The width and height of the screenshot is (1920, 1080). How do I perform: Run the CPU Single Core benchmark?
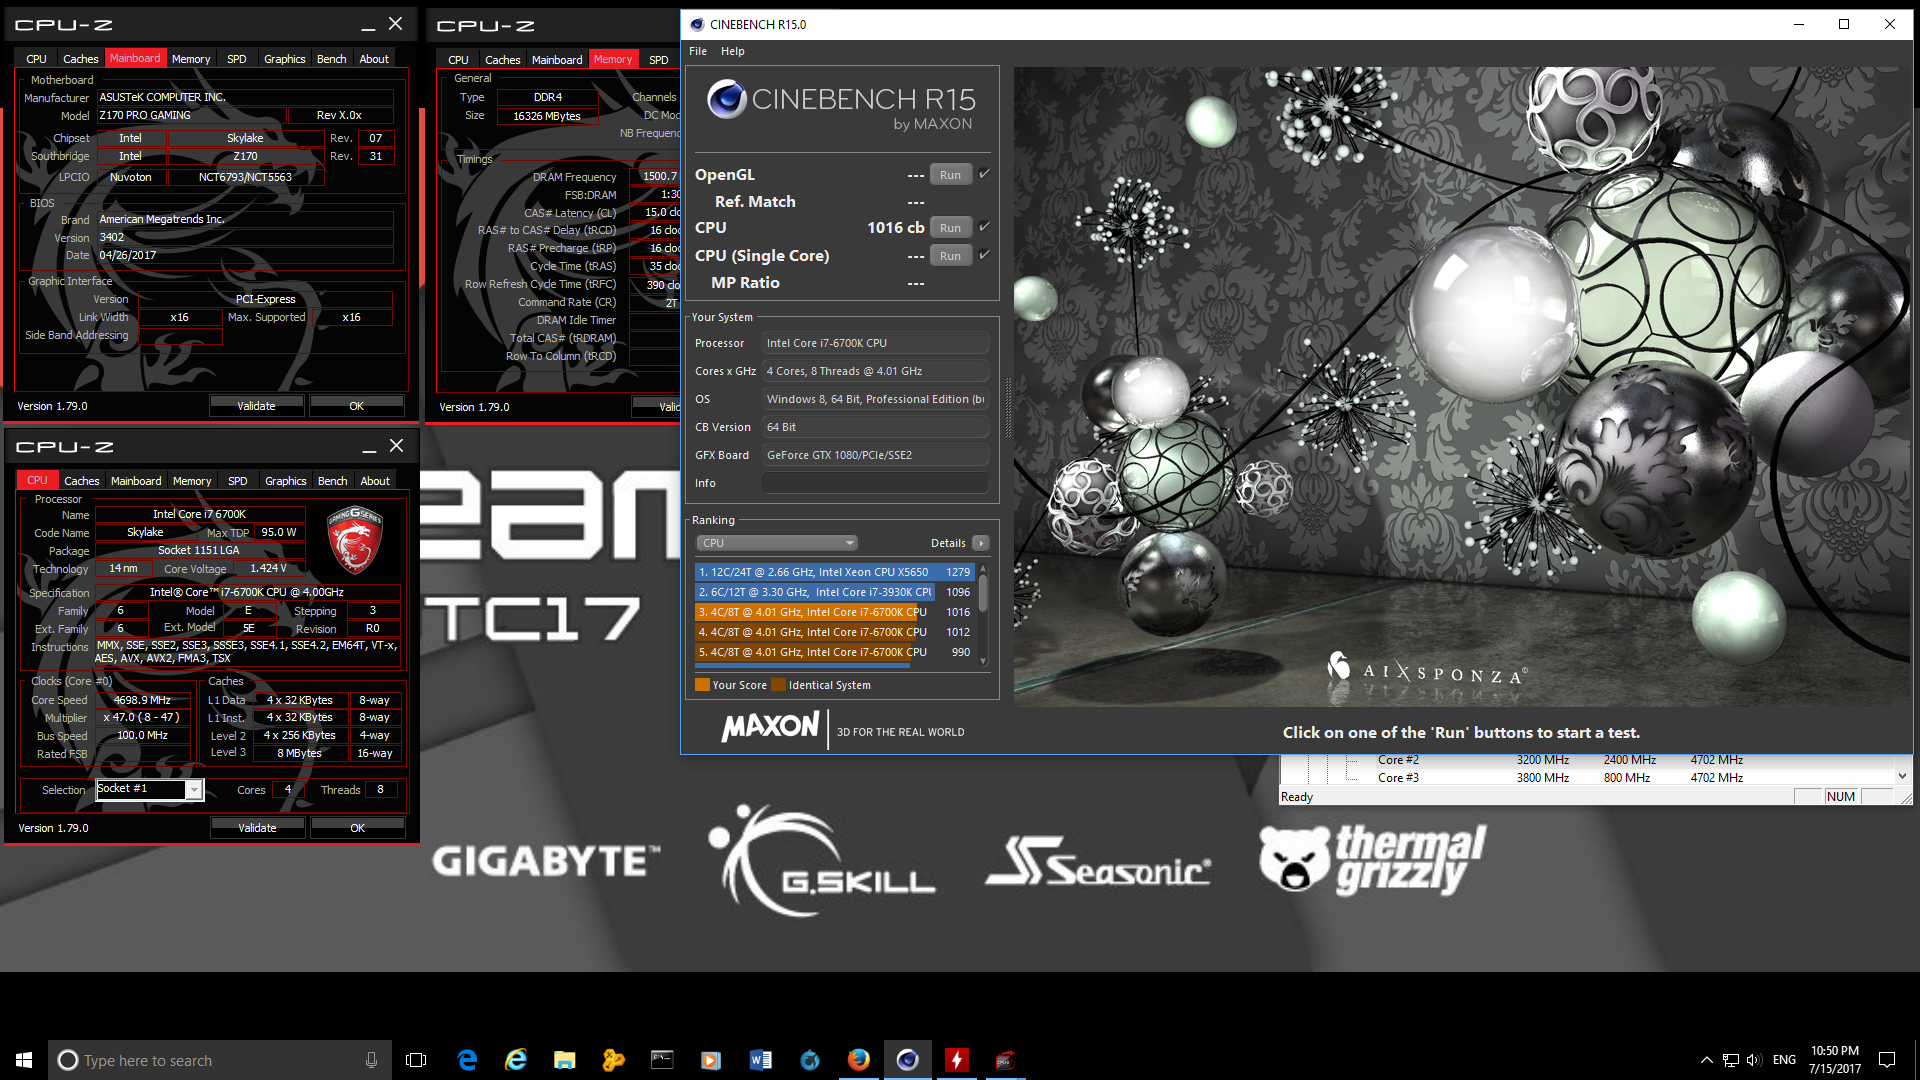(x=950, y=256)
